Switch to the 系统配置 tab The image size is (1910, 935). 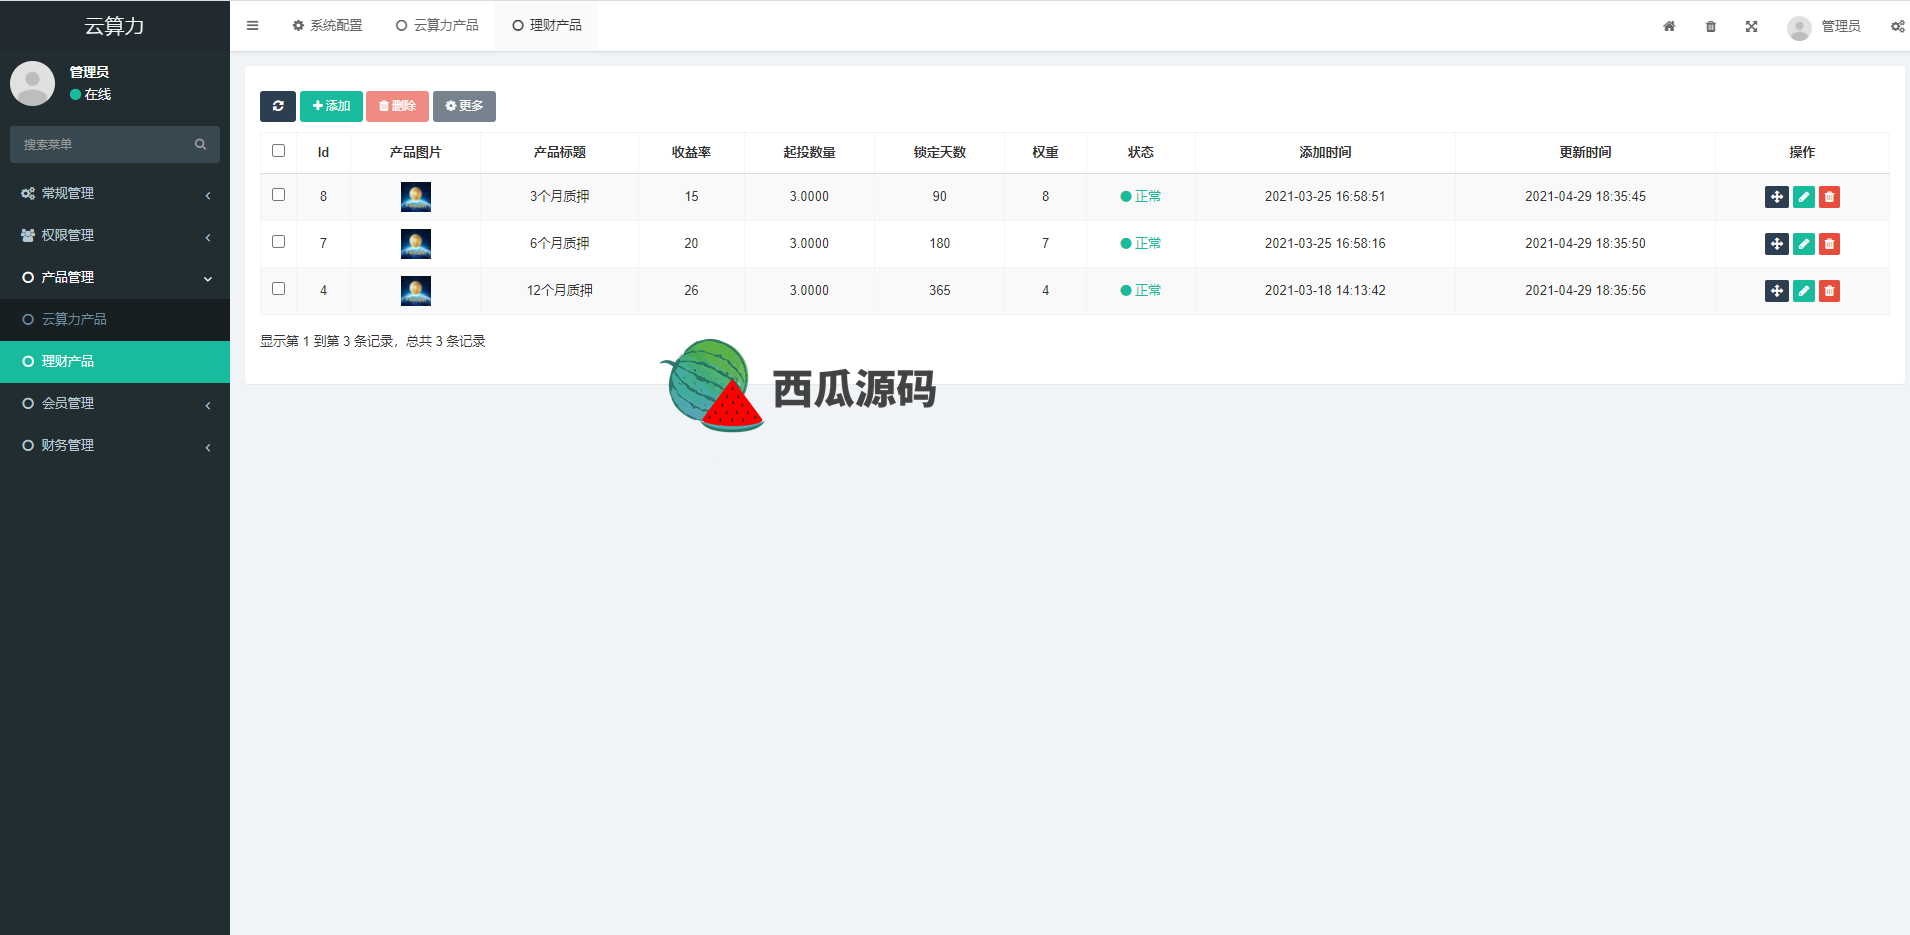(327, 26)
